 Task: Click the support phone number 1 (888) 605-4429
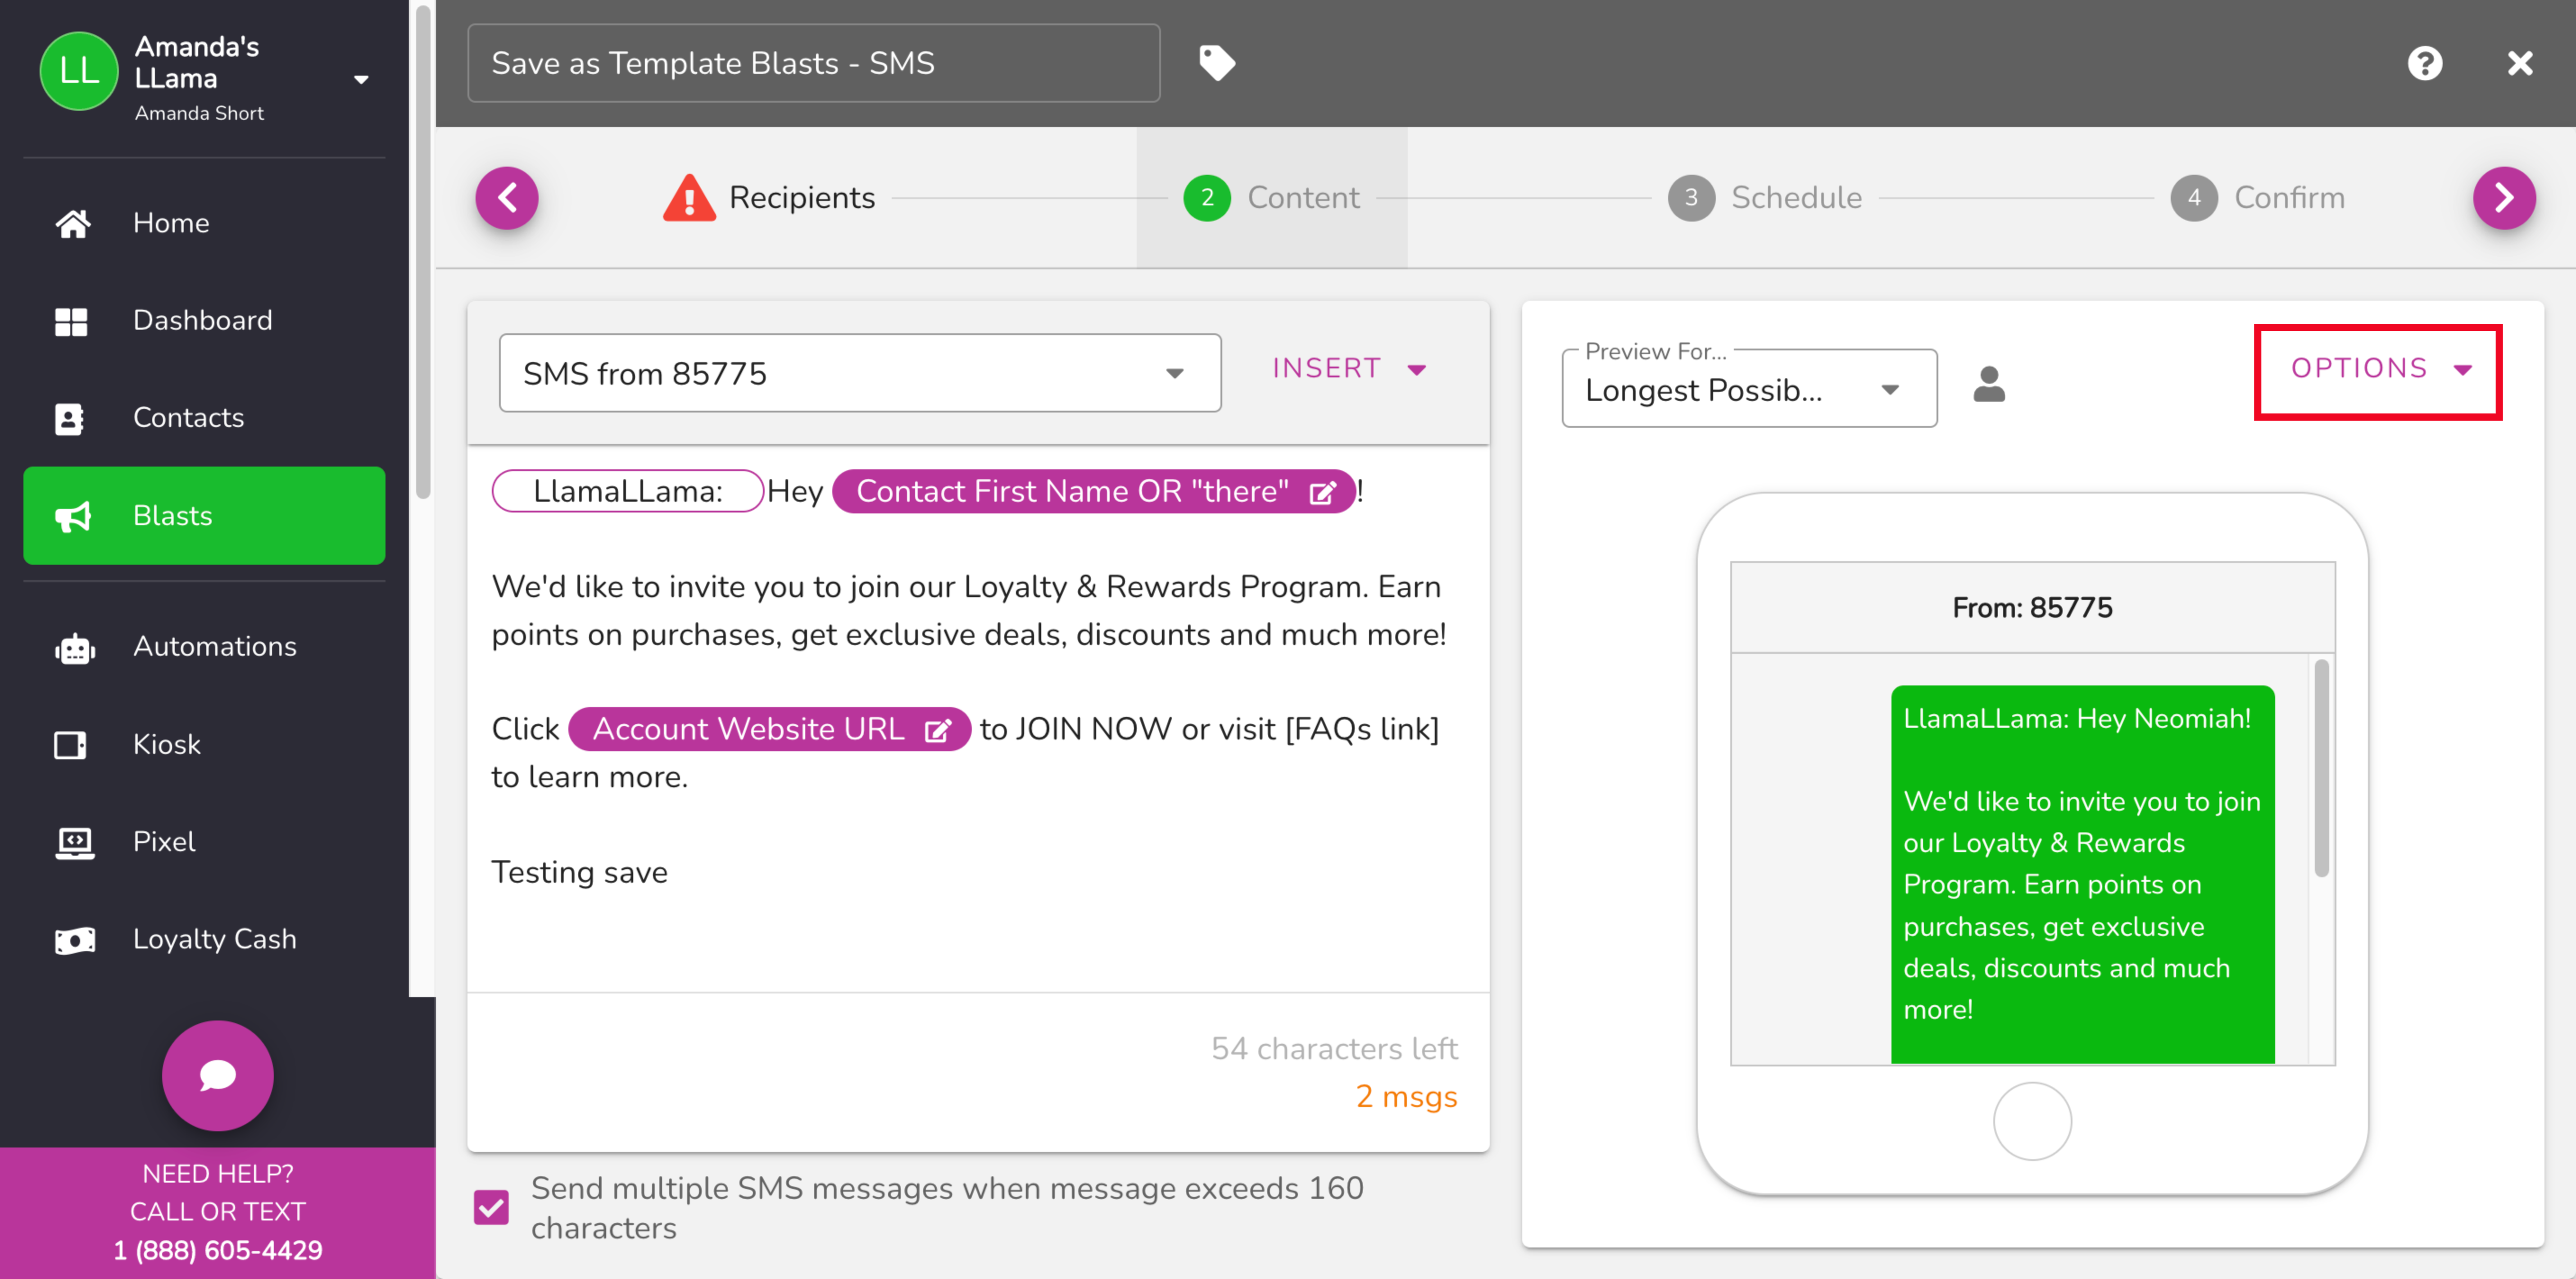tap(217, 1250)
